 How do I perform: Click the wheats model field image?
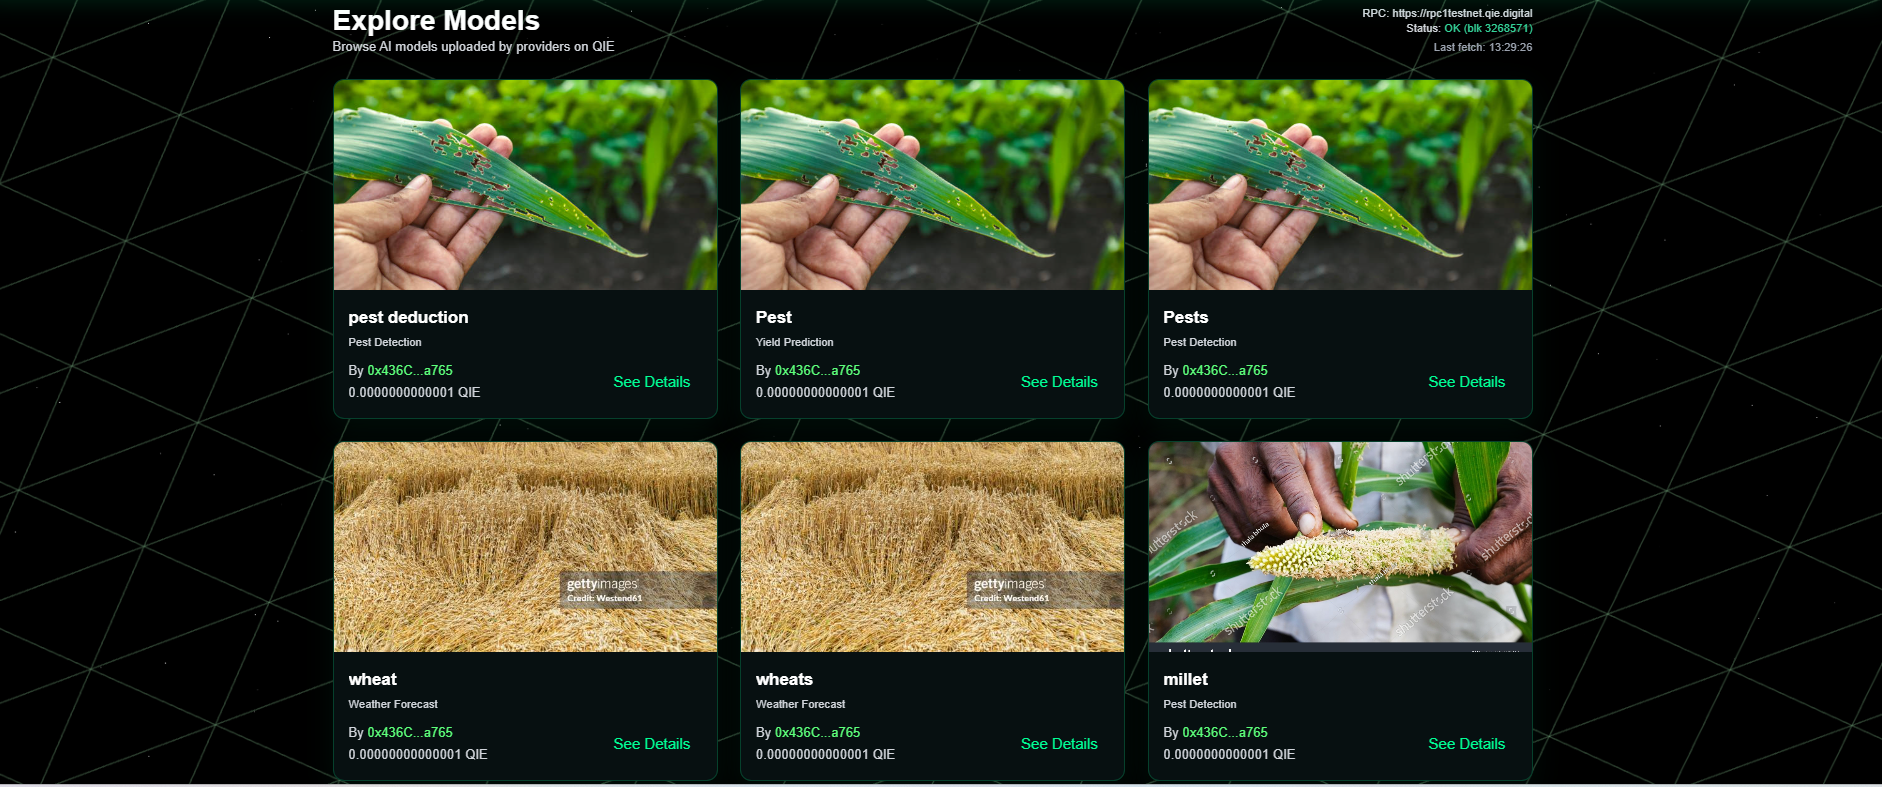932,547
